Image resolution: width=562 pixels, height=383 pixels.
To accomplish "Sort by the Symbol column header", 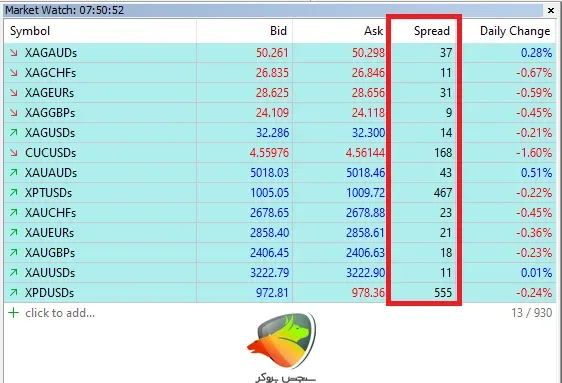I will (100, 31).
